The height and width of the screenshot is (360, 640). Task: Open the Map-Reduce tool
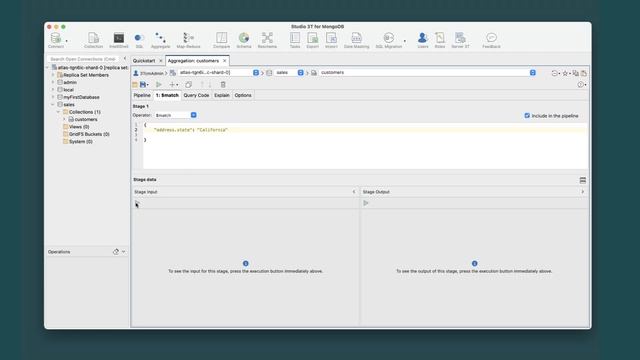click(x=188, y=40)
